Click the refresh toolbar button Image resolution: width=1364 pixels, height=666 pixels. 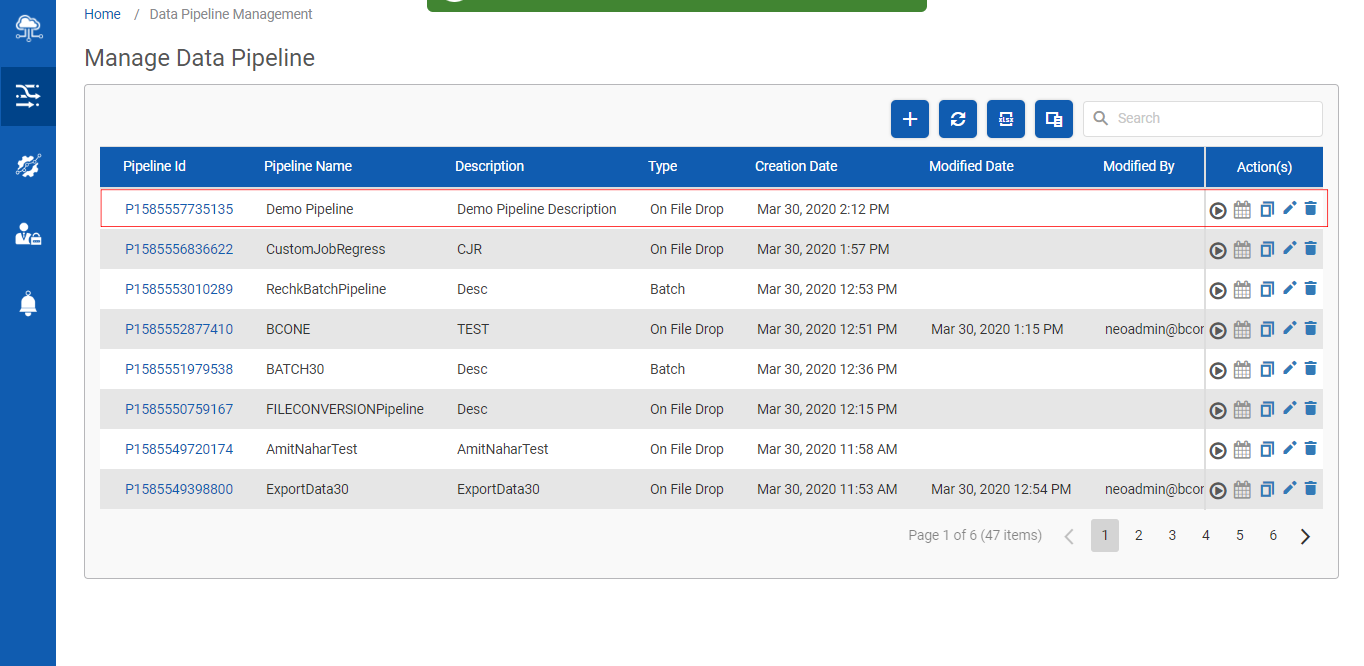958,119
